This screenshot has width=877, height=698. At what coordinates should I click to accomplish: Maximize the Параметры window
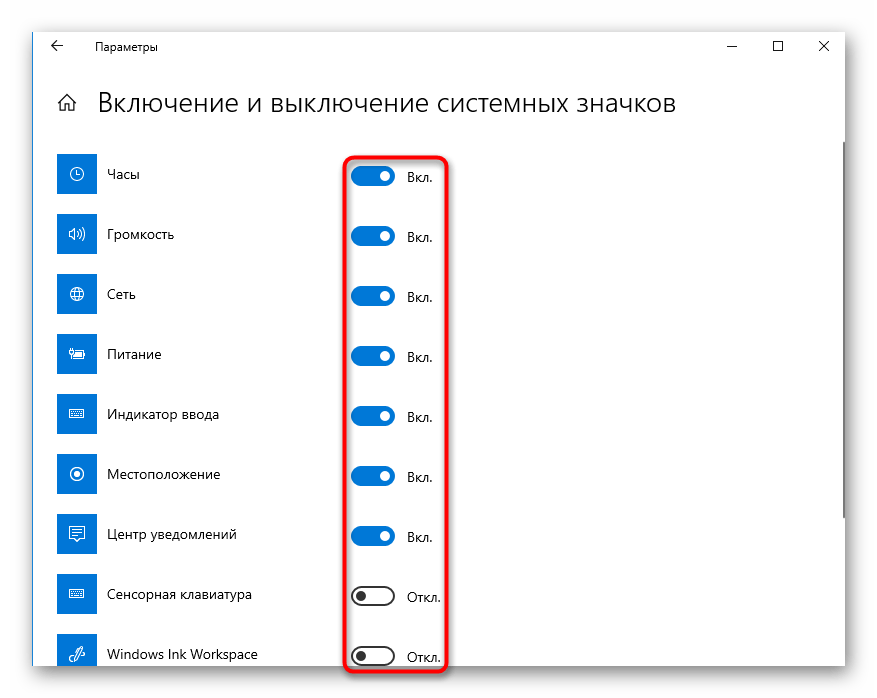point(777,46)
